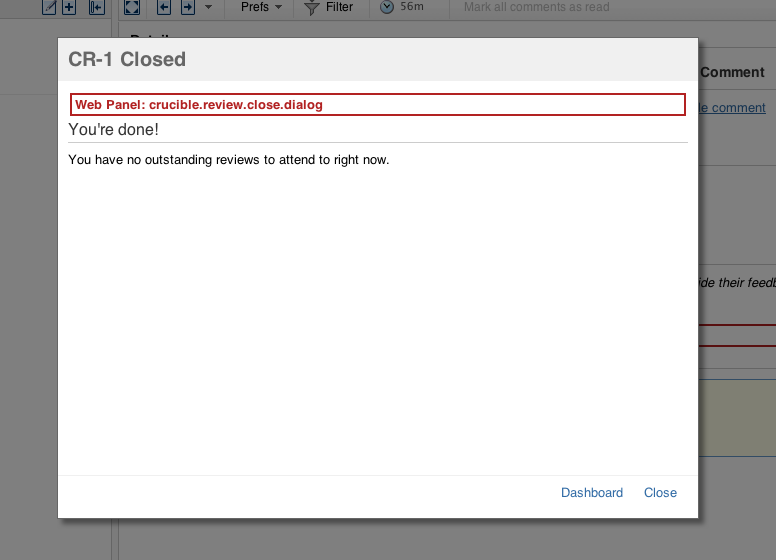The image size is (776, 560).
Task: Click the yellow highlighted panel at right
Action: tap(737, 417)
